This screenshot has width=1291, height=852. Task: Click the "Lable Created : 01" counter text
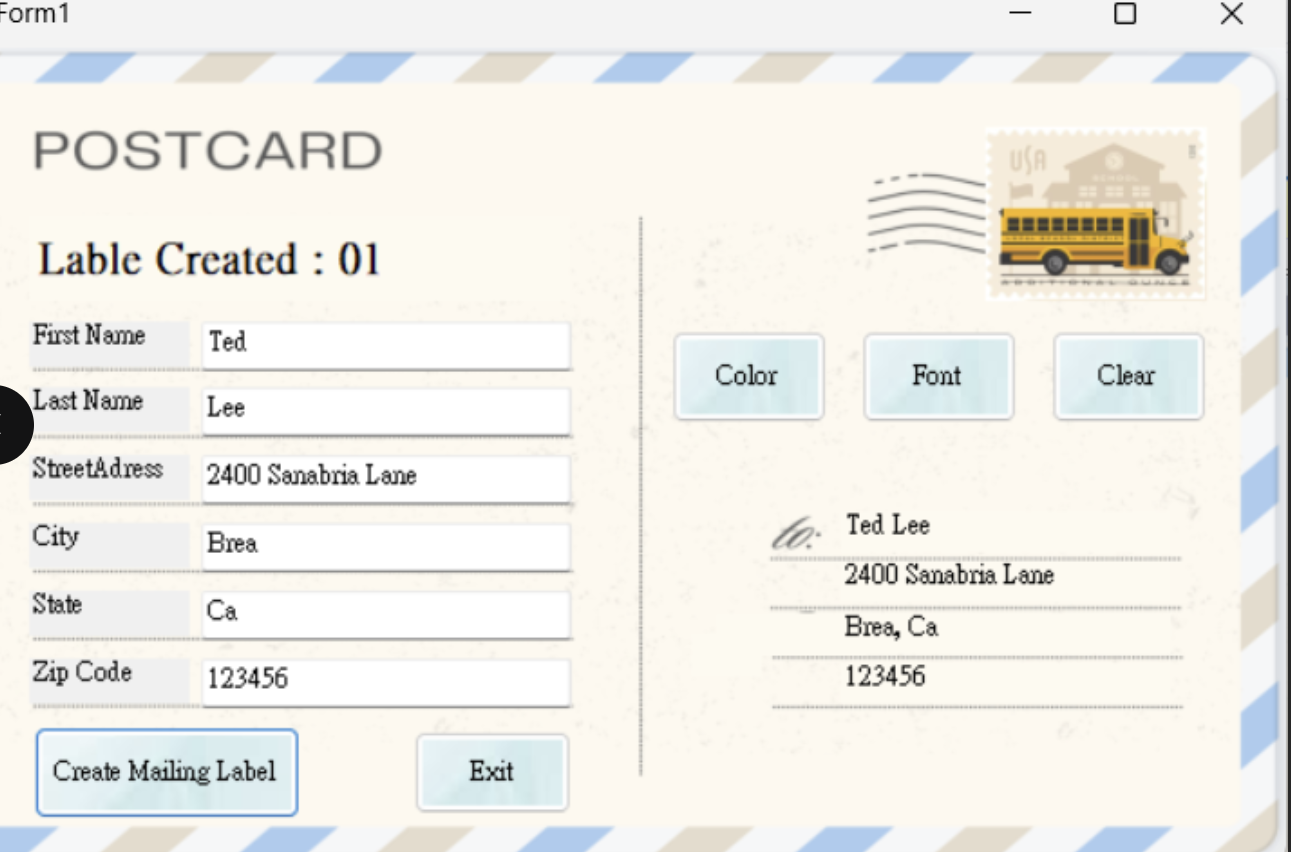tap(209, 260)
